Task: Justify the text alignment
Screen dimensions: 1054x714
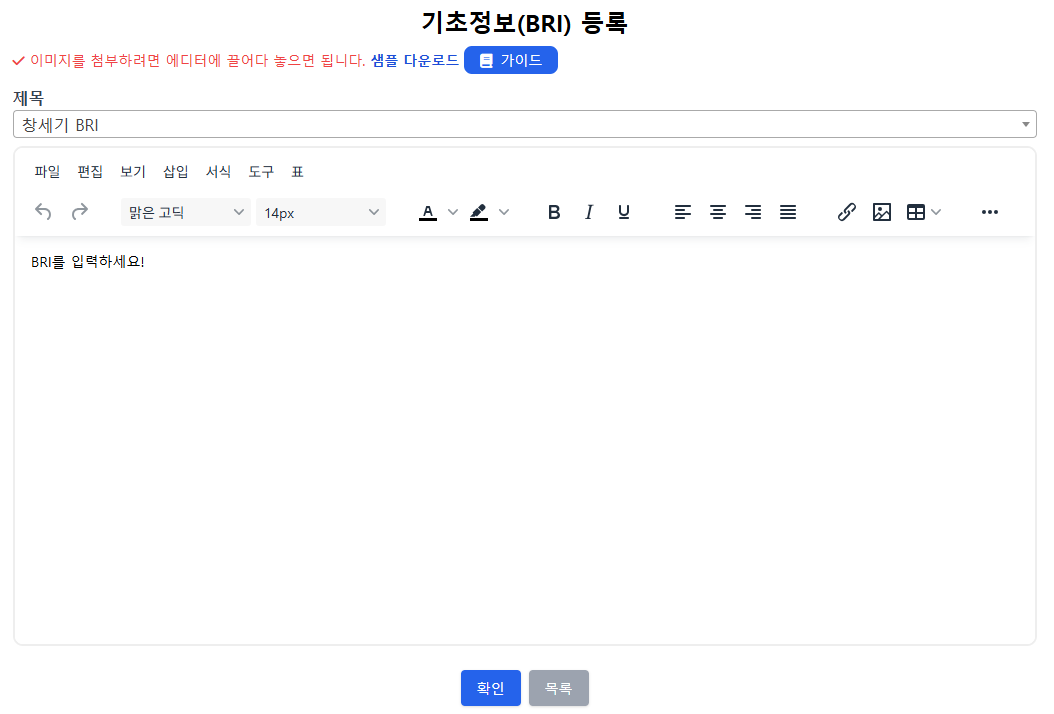Action: click(x=788, y=212)
